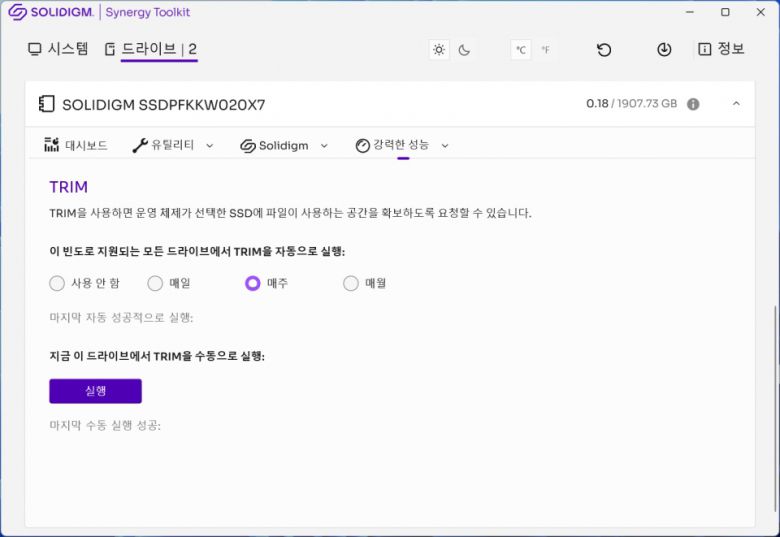
Task: Minimize the Synergy Toolkit window
Action: 690,12
